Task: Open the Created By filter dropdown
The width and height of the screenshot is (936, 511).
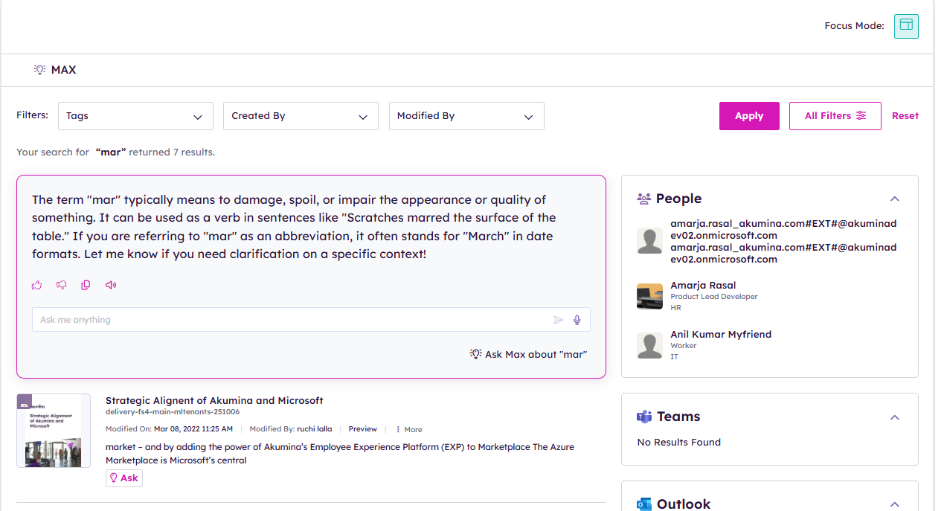Action: (300, 116)
